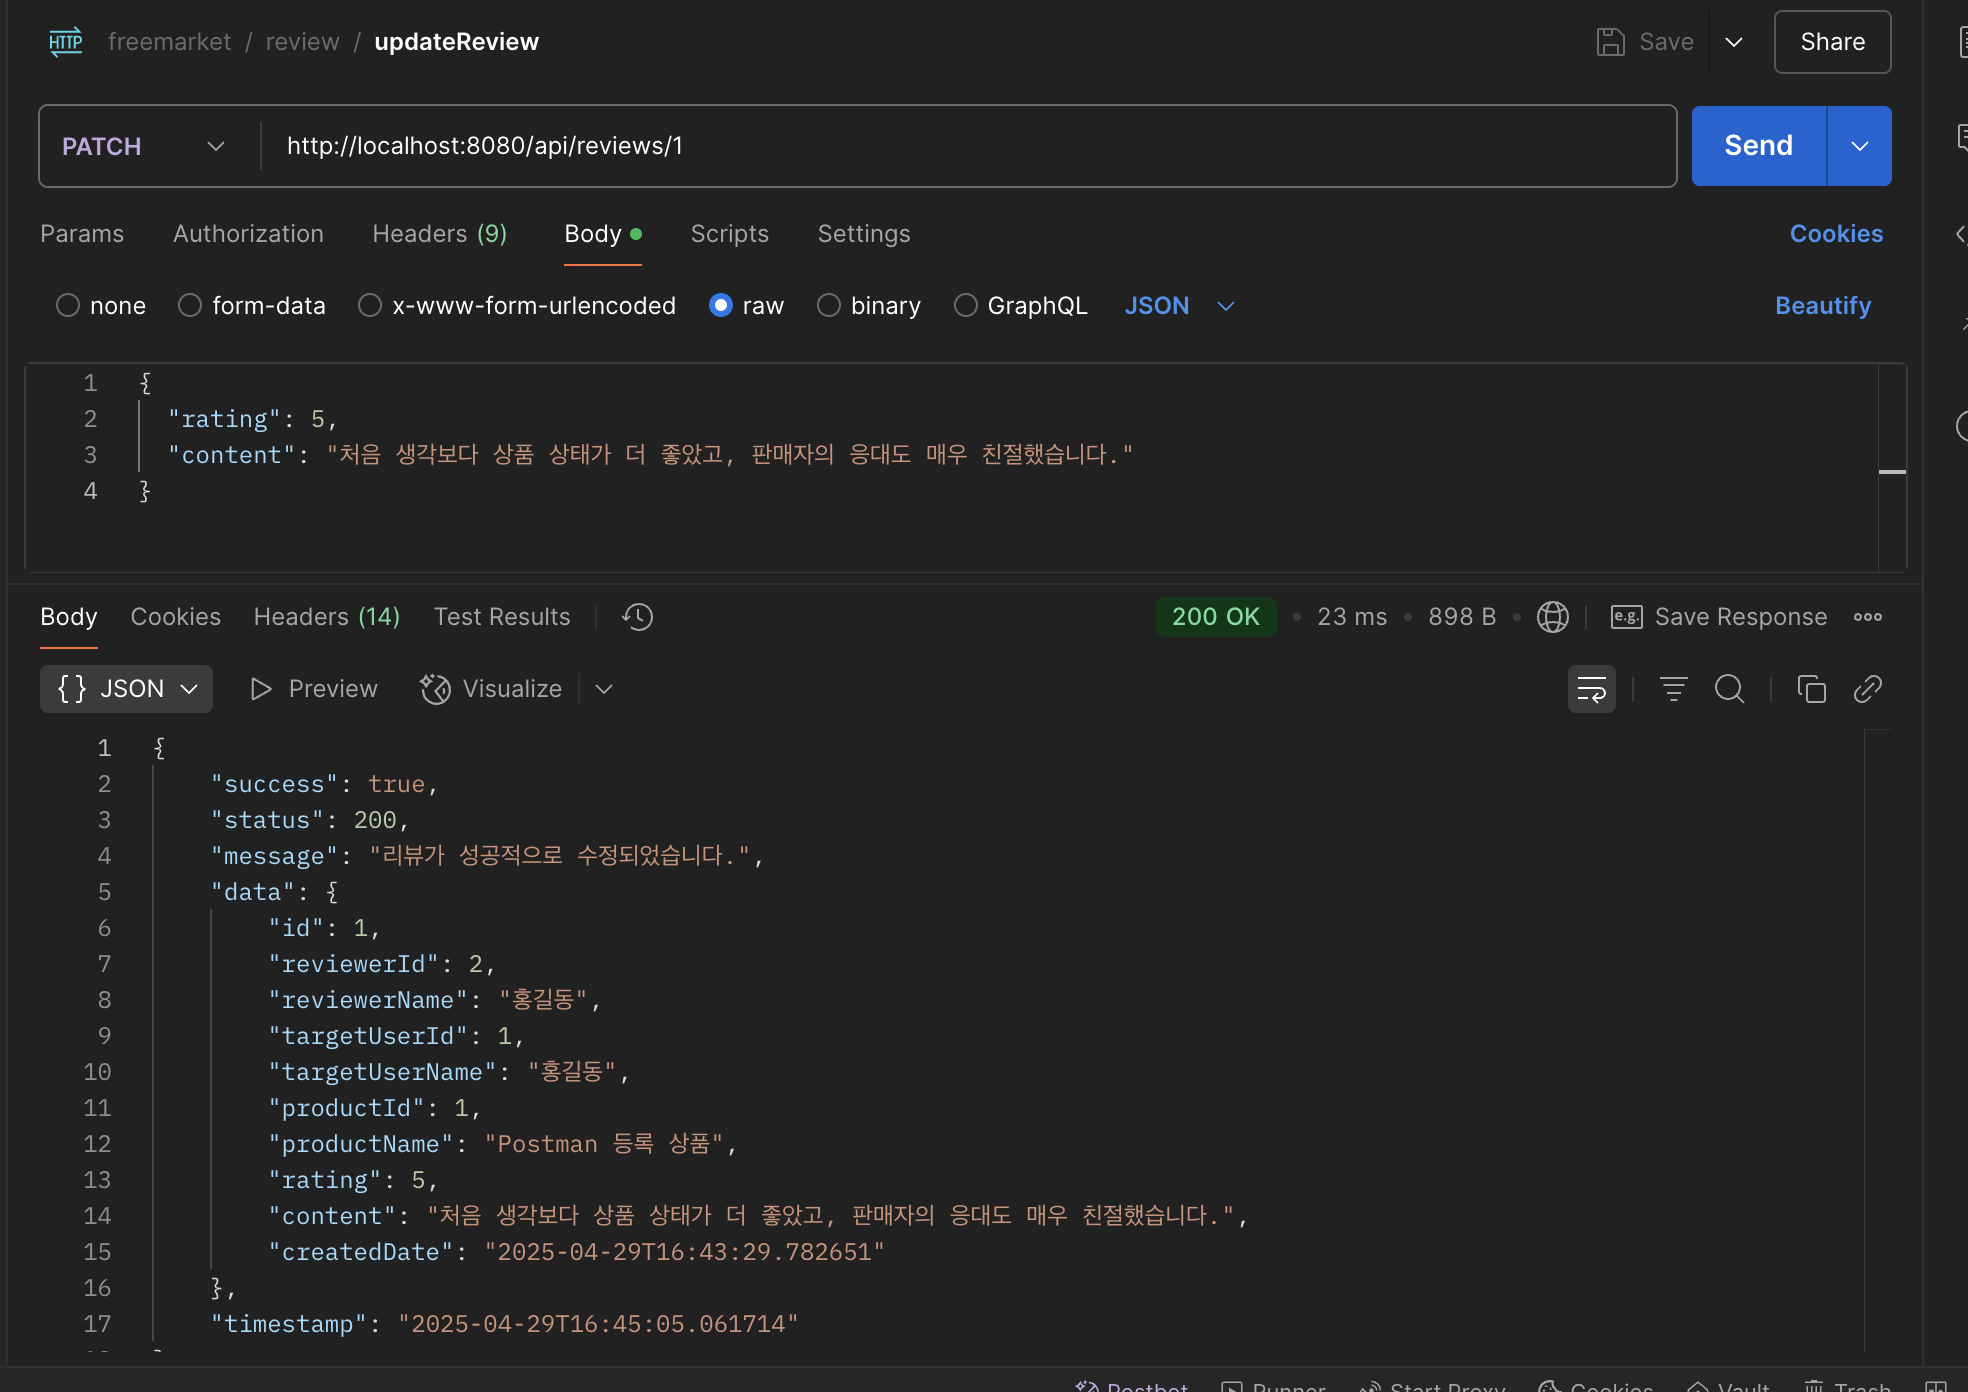Click the link icon in response toolbar
This screenshot has height=1392, width=1968.
(1867, 689)
